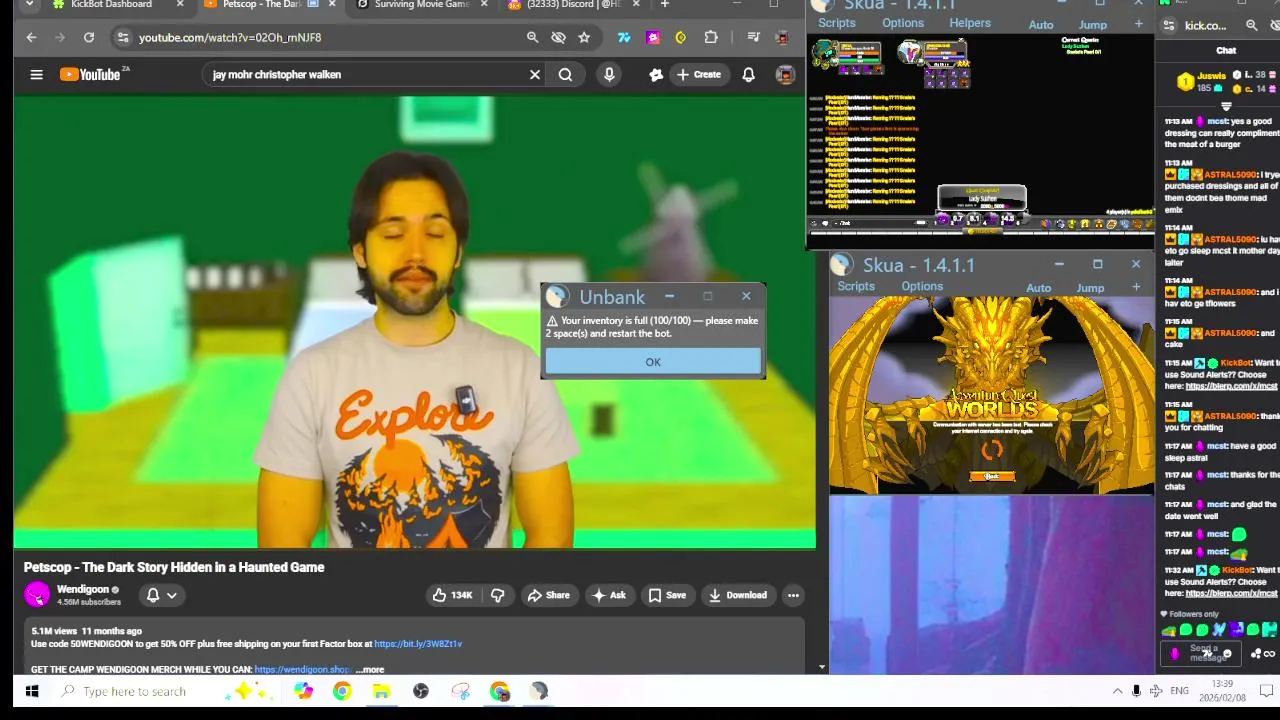
Task: Open the Wendigoon channel name link
Action: tap(83, 589)
